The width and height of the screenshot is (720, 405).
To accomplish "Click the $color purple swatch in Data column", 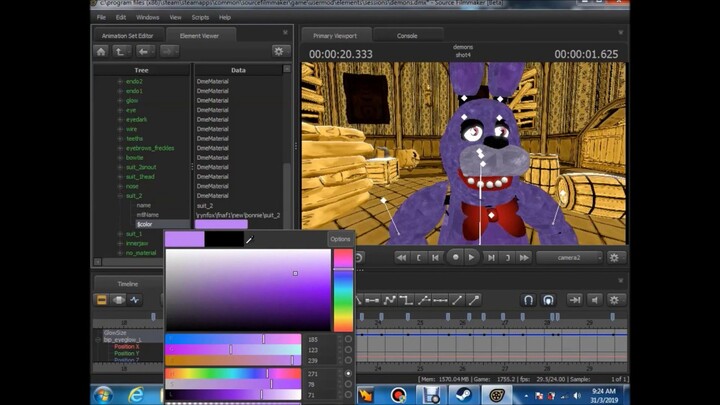I will [x=221, y=224].
